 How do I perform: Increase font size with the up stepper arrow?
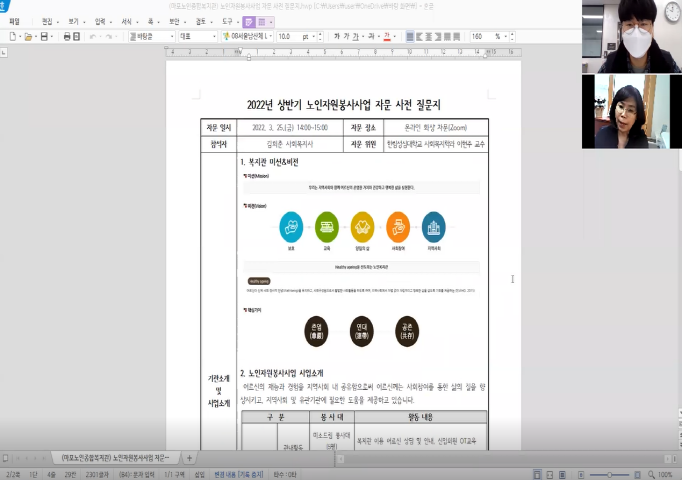coord(321,34)
